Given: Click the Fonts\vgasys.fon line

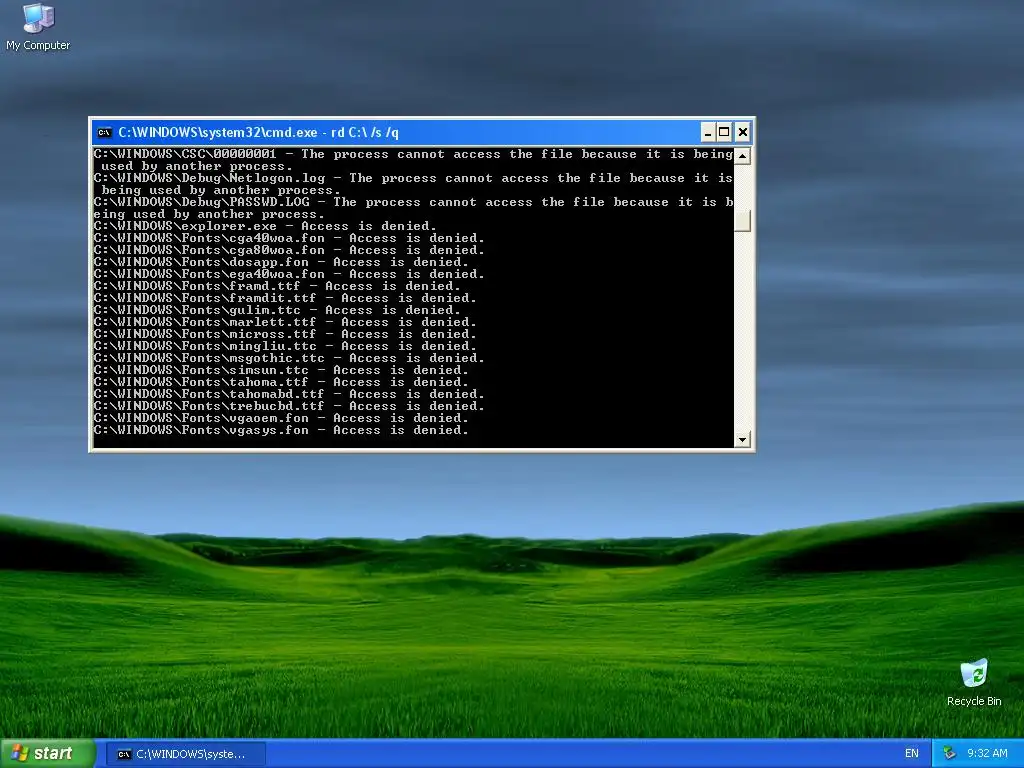Looking at the screenshot, I should point(281,430).
